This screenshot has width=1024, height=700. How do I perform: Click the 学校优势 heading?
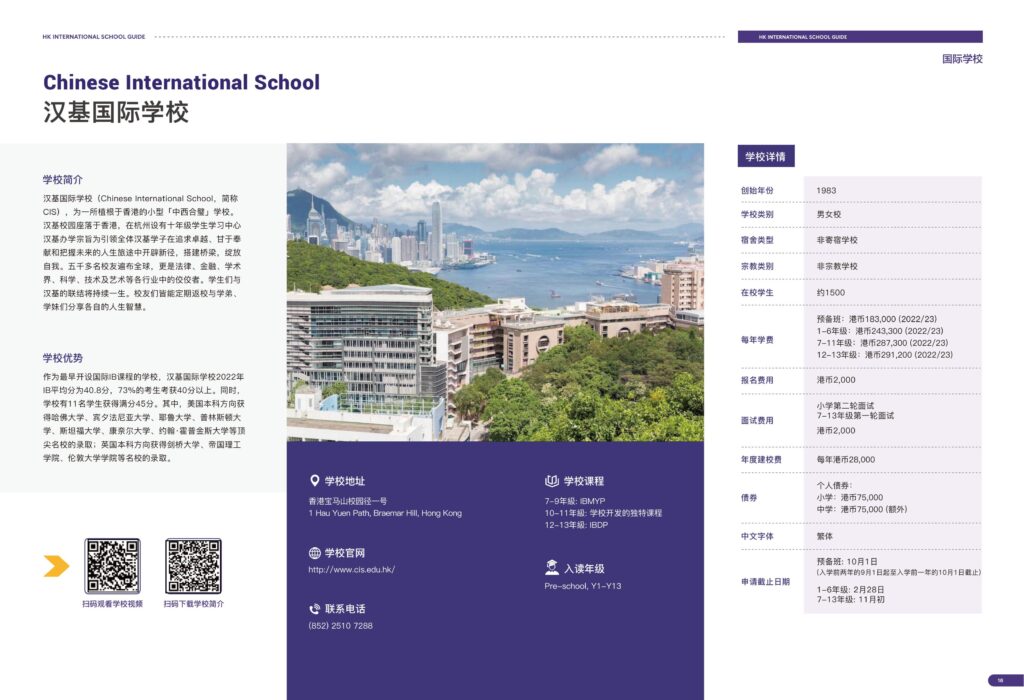pyautogui.click(x=63, y=358)
